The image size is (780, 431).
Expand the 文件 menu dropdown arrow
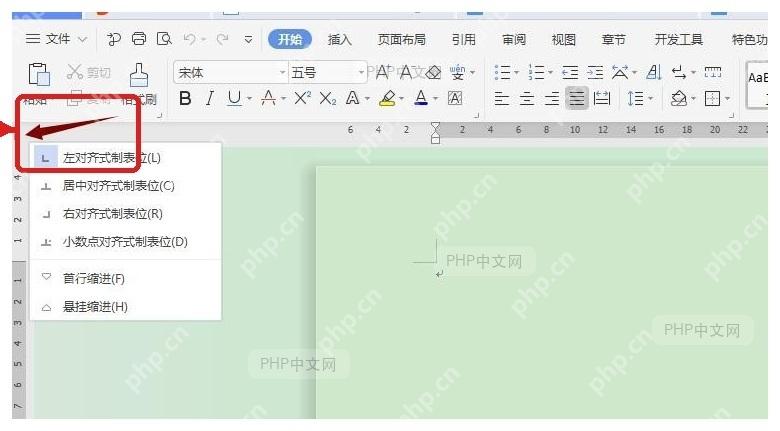[x=82, y=39]
